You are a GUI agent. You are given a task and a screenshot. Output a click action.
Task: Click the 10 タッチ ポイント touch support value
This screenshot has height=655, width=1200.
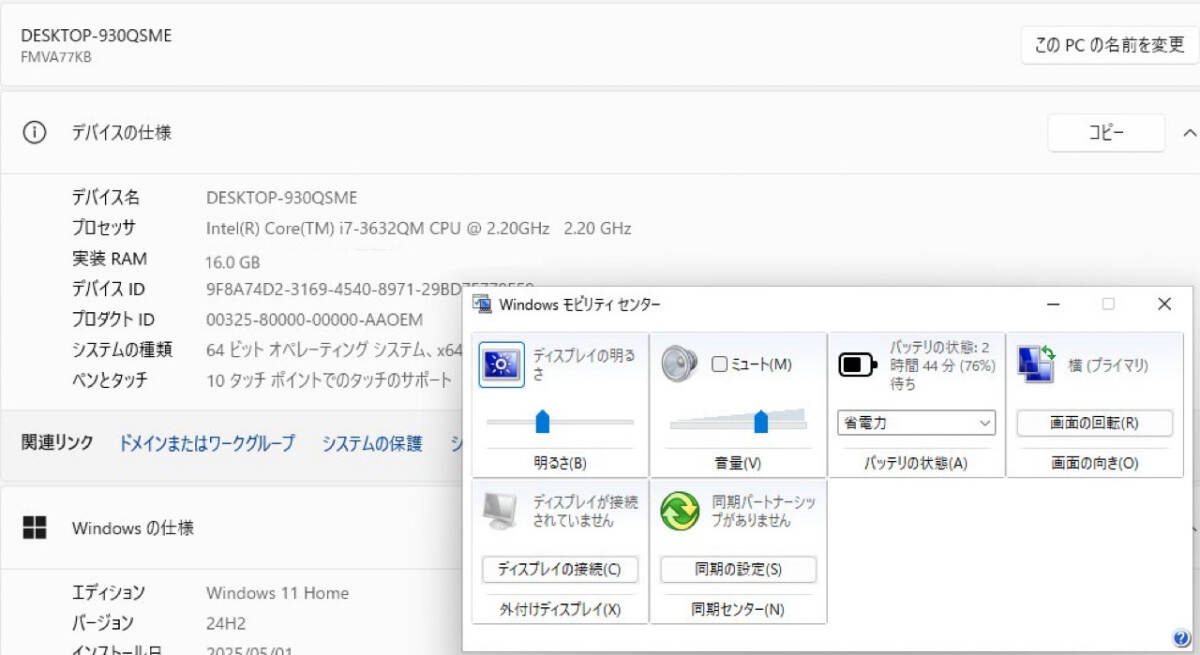pos(329,380)
